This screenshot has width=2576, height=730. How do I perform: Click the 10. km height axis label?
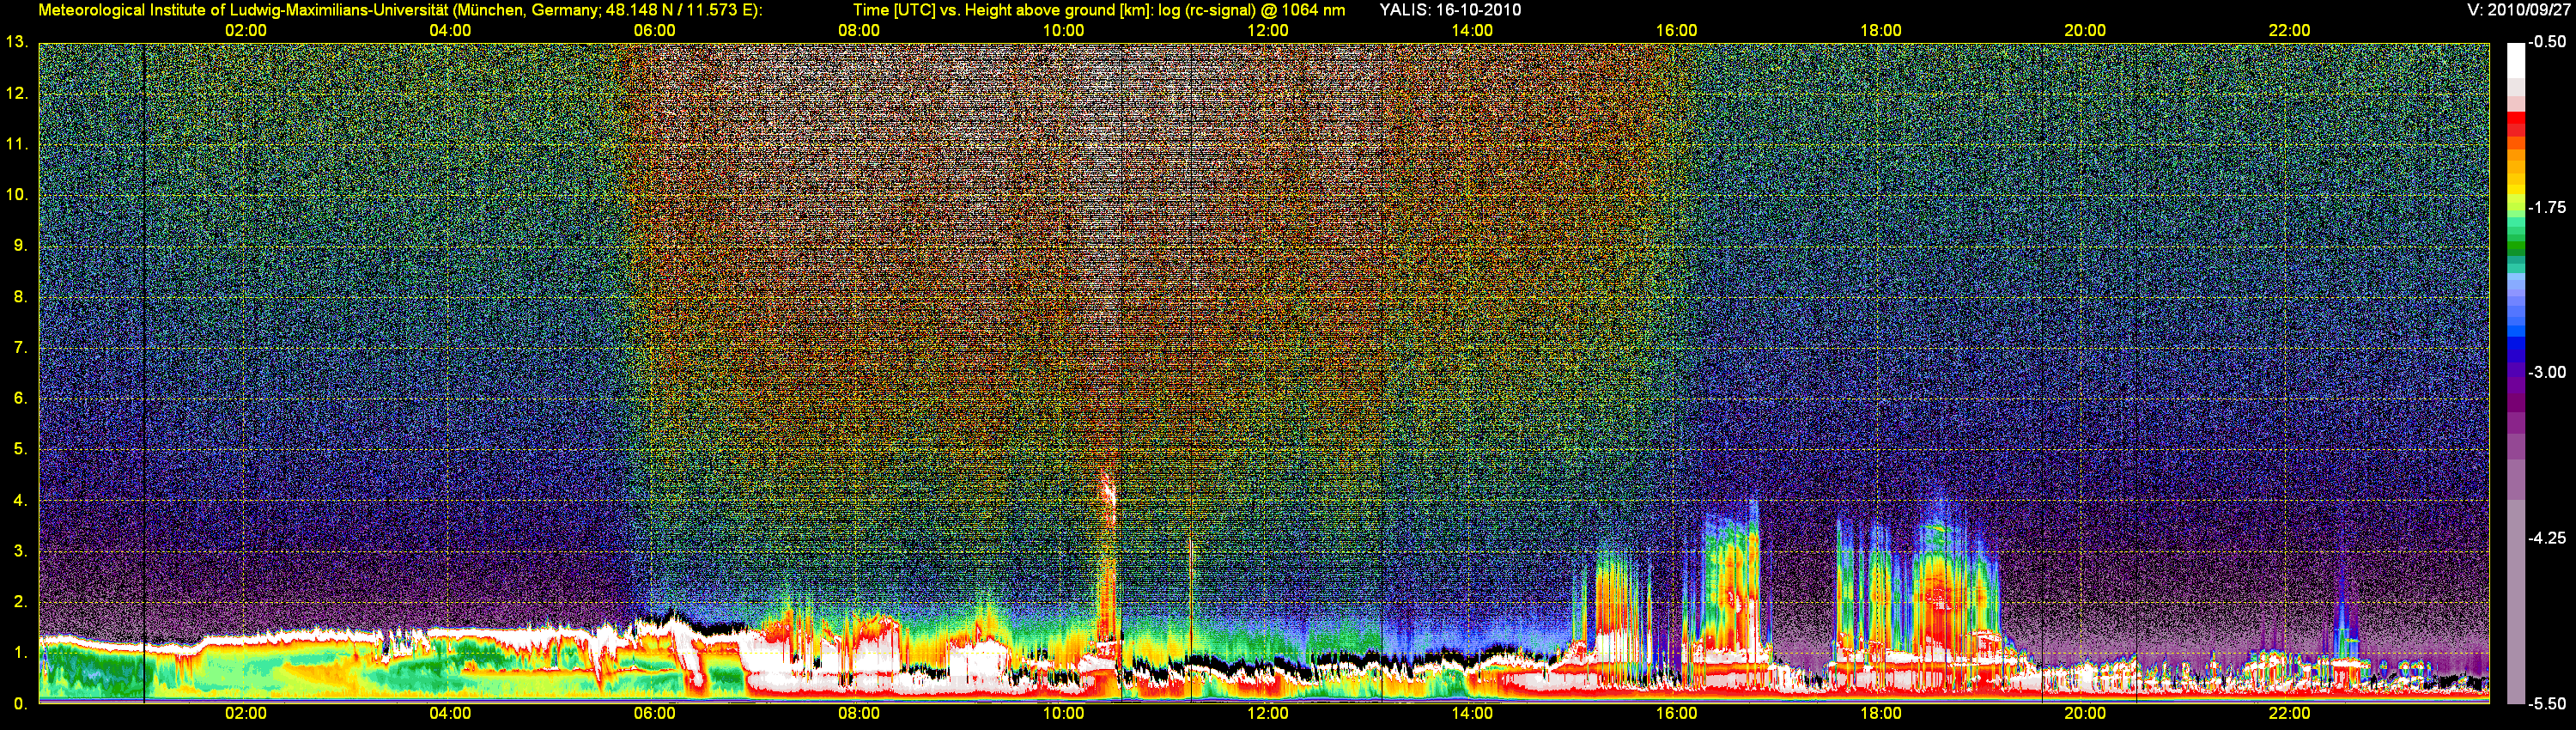click(17, 194)
